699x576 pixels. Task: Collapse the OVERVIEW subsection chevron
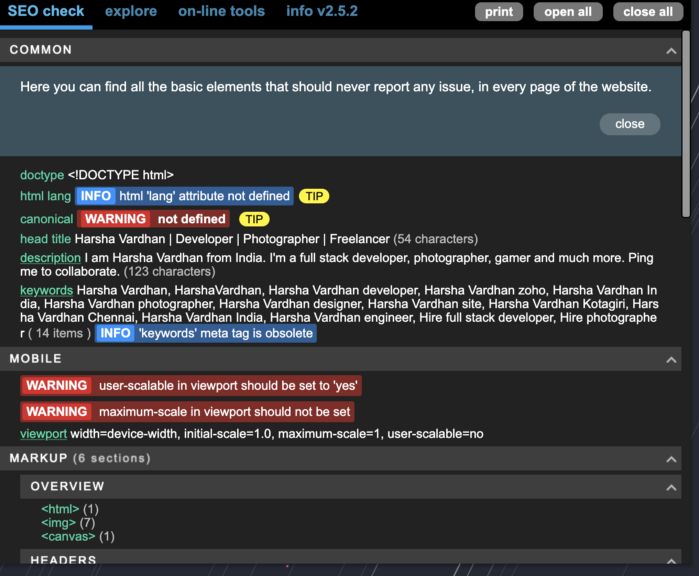671,488
